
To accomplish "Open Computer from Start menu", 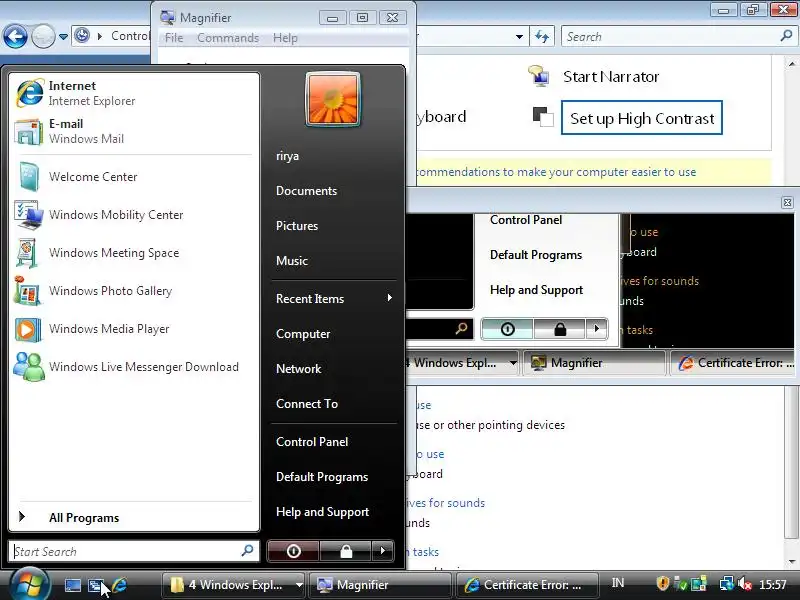I will point(303,334).
